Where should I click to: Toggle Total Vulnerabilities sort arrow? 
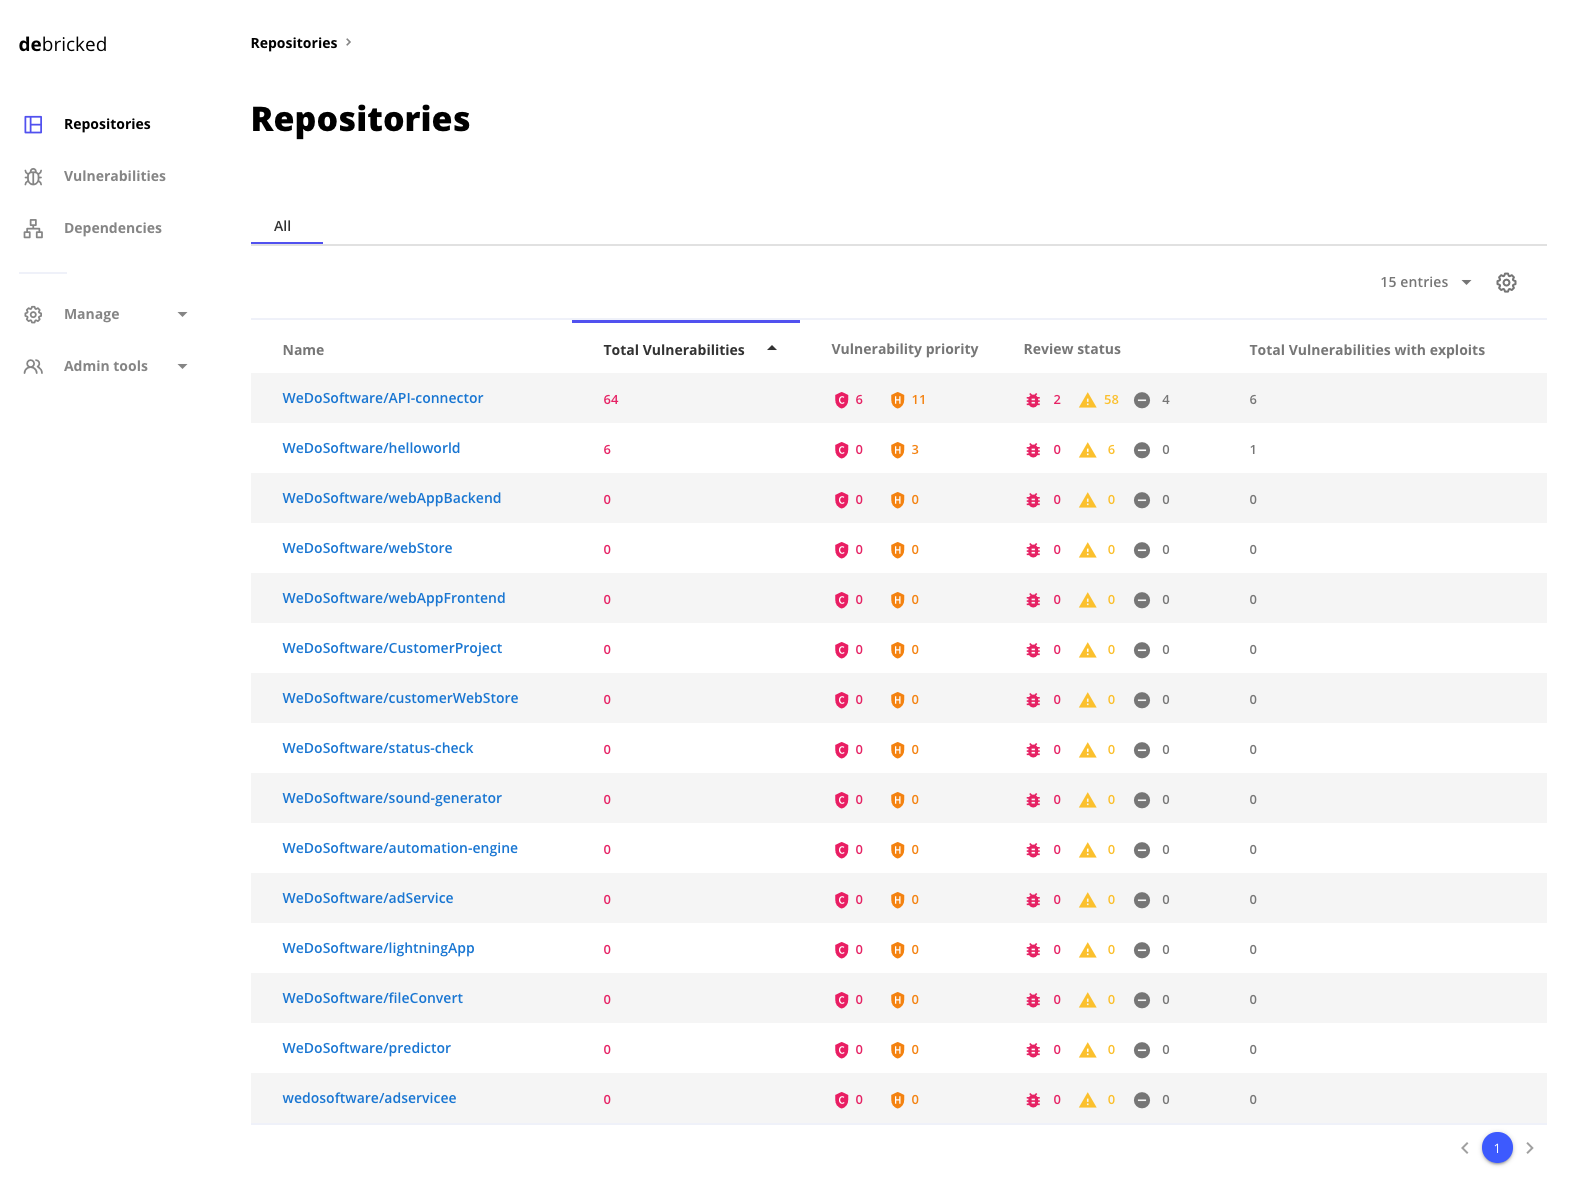pos(772,348)
